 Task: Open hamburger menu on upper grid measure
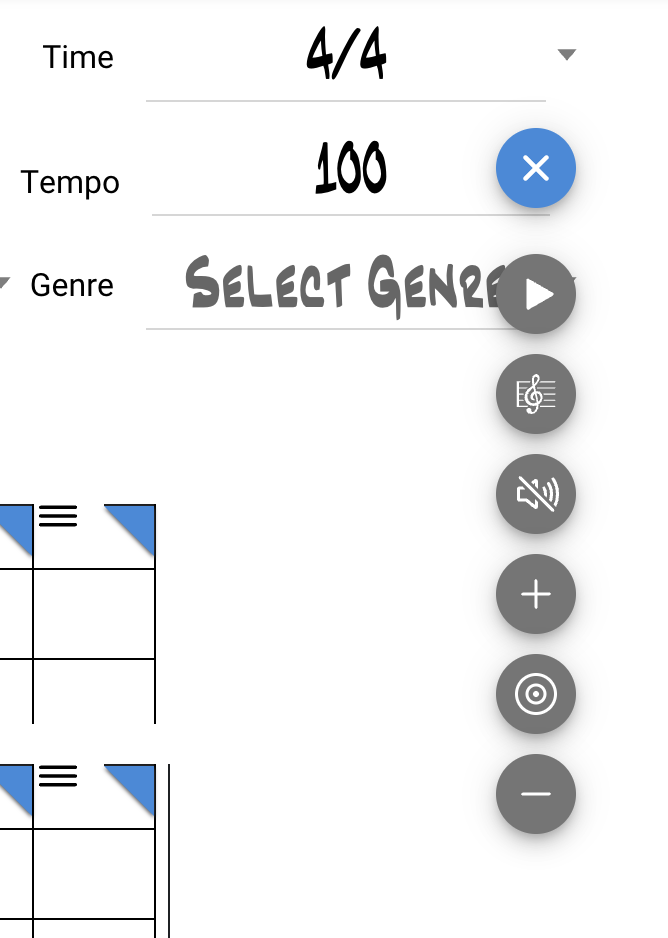point(58,516)
